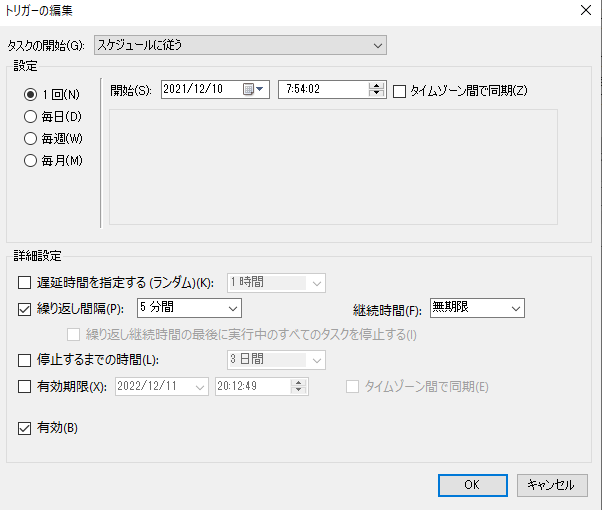The image size is (602, 510).
Task: Open the 5 分間 repeat interval dropdown
Action: pos(189,308)
